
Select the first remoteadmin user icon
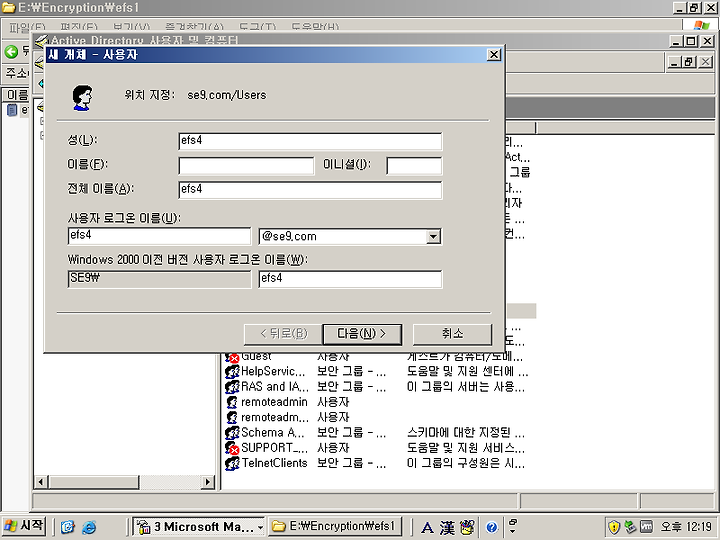(x=232, y=402)
